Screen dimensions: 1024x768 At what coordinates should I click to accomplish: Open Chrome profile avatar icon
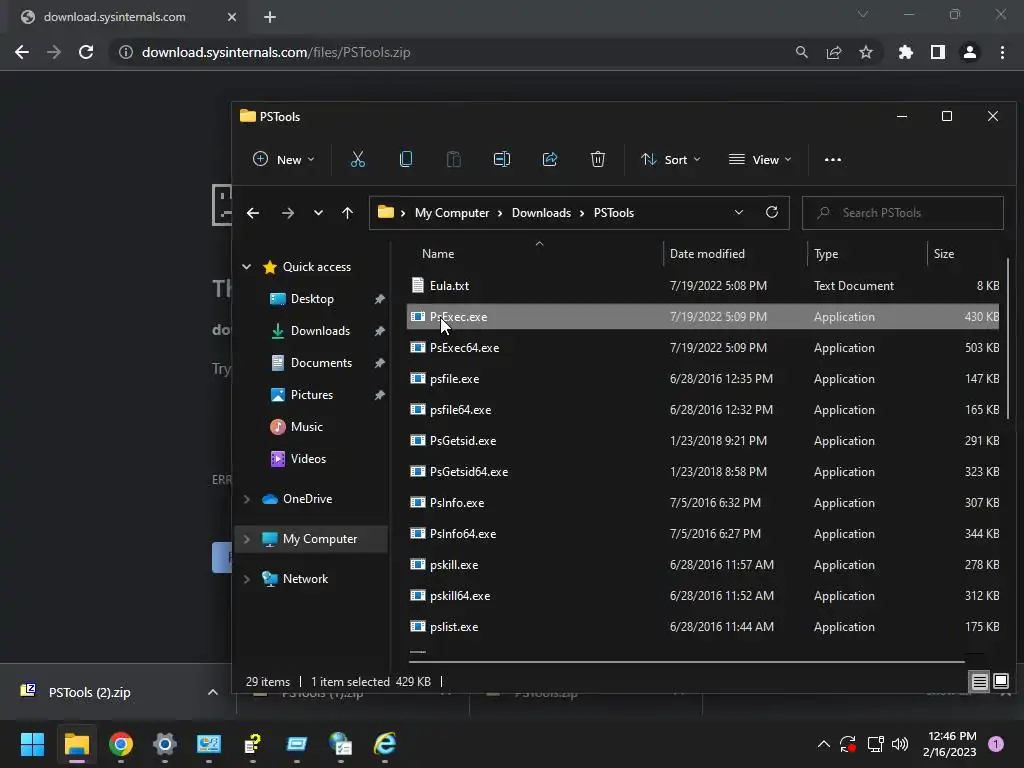point(970,52)
